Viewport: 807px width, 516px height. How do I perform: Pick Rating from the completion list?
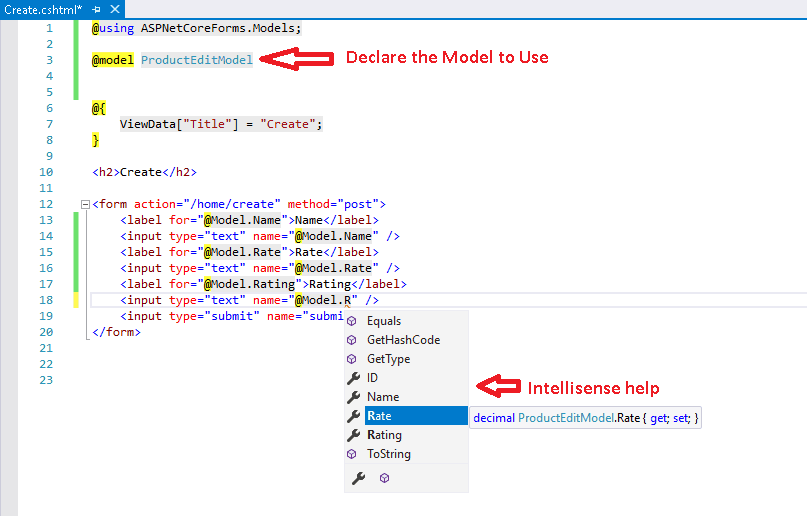[x=384, y=435]
